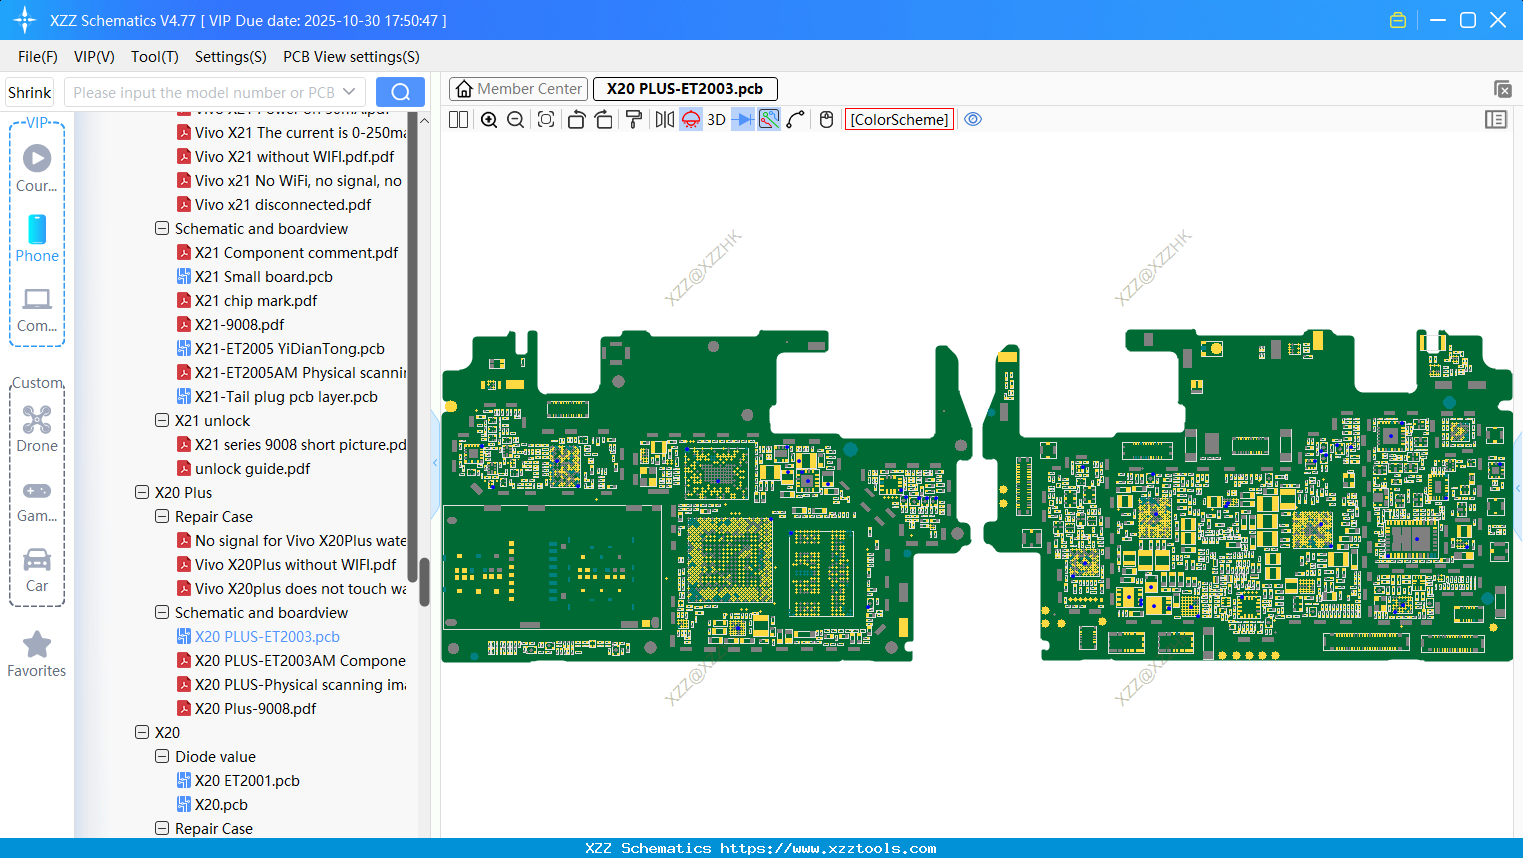Toggle the 3D view mode
Image resolution: width=1523 pixels, height=858 pixels.
pyautogui.click(x=716, y=120)
